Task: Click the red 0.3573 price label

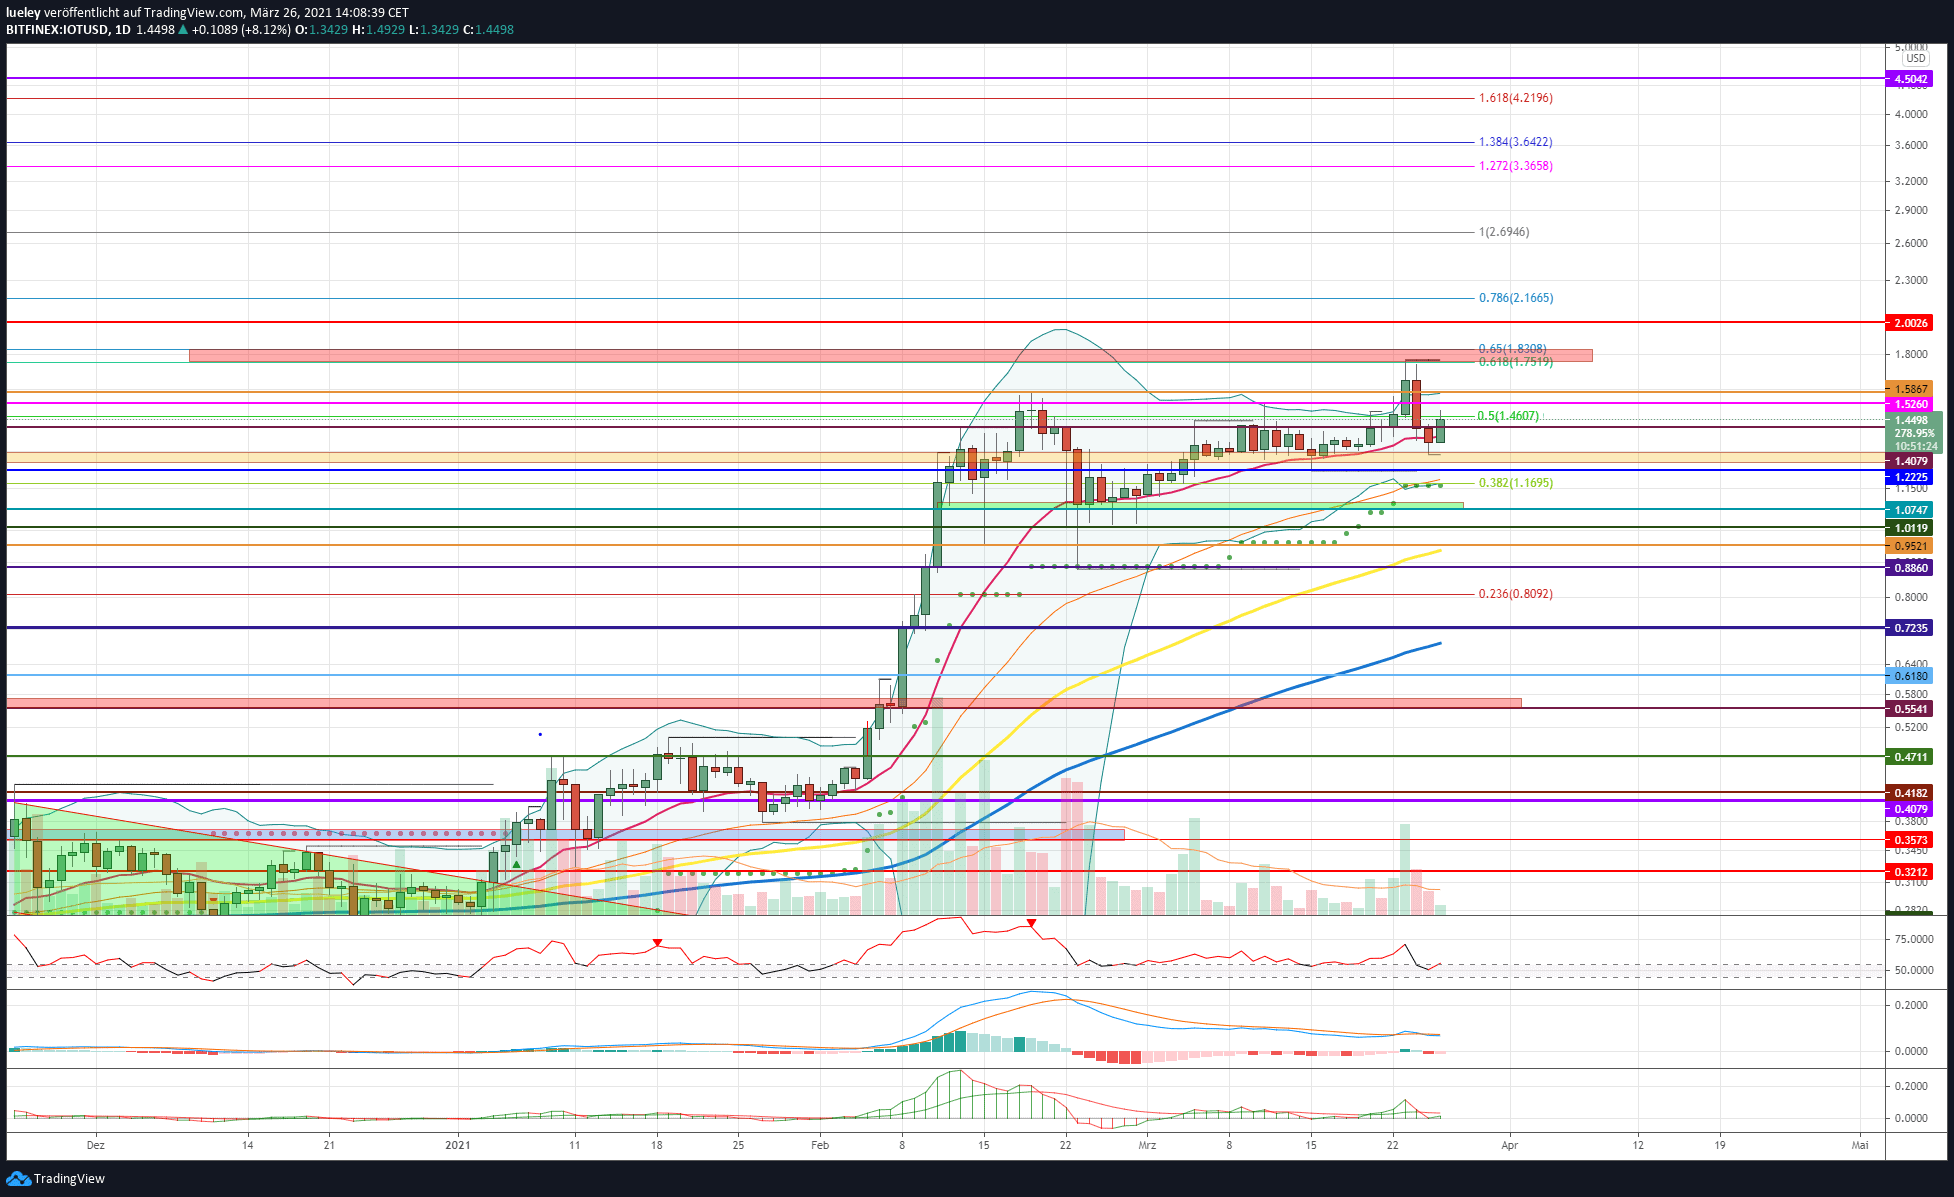Action: point(1909,840)
